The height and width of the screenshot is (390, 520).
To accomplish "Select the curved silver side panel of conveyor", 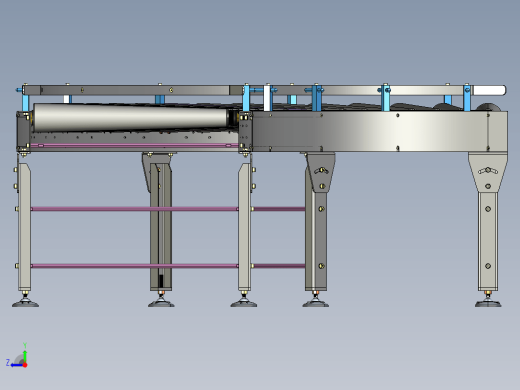I will click(x=380, y=131).
